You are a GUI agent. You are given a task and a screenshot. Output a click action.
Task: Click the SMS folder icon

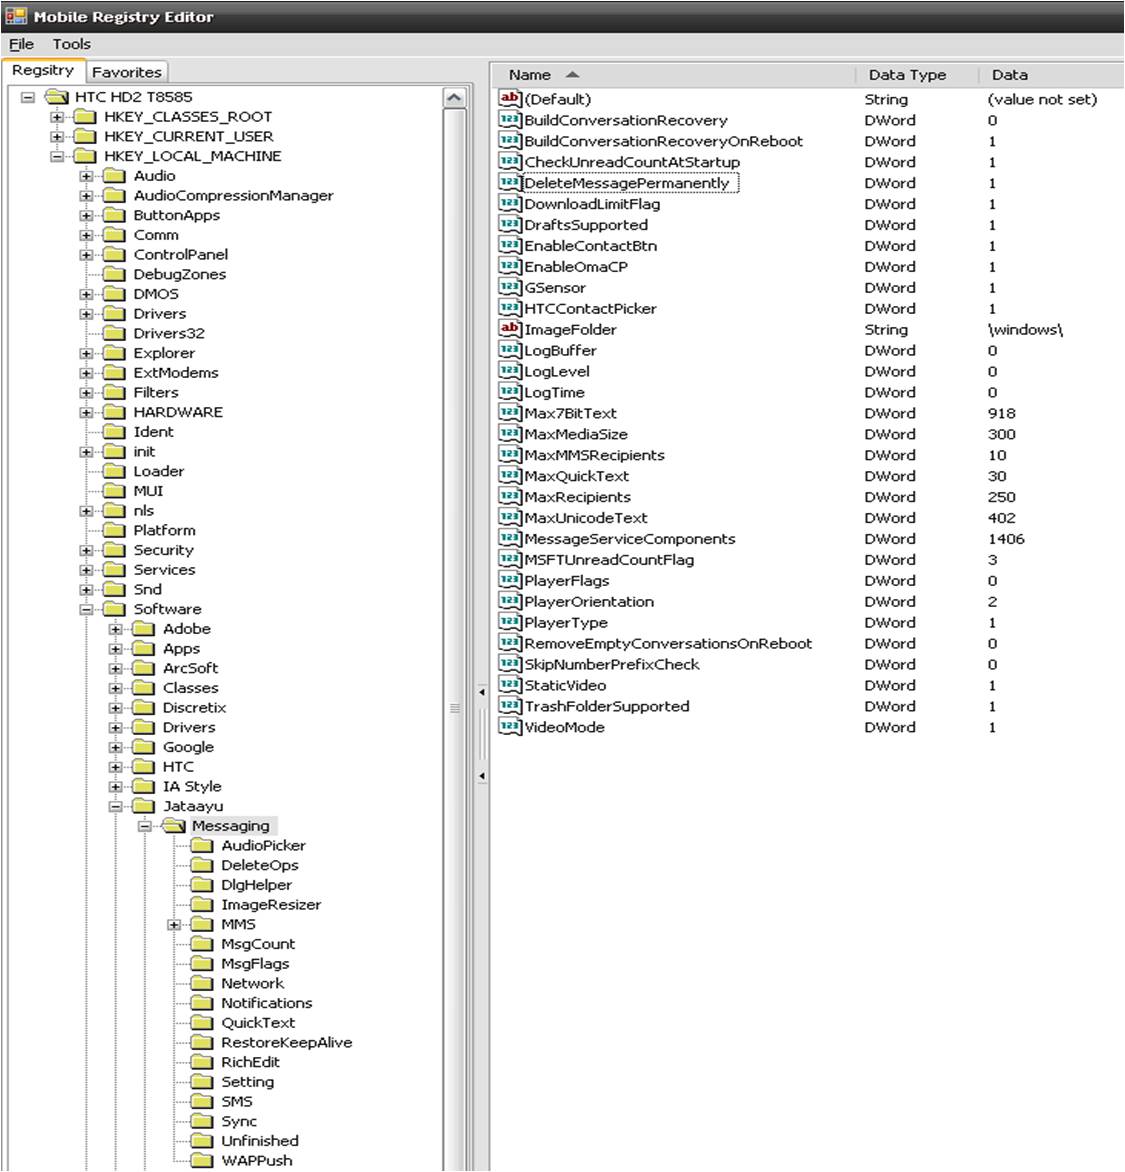click(x=201, y=1102)
